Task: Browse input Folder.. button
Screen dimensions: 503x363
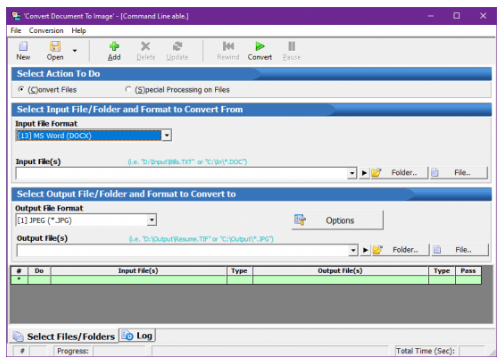Action: [x=399, y=173]
